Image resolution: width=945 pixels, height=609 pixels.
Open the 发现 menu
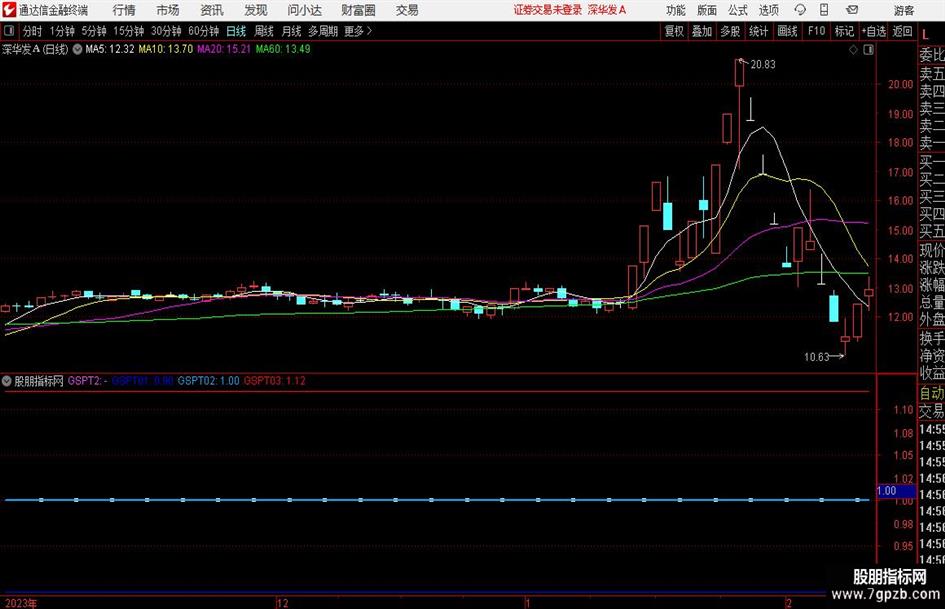256,10
